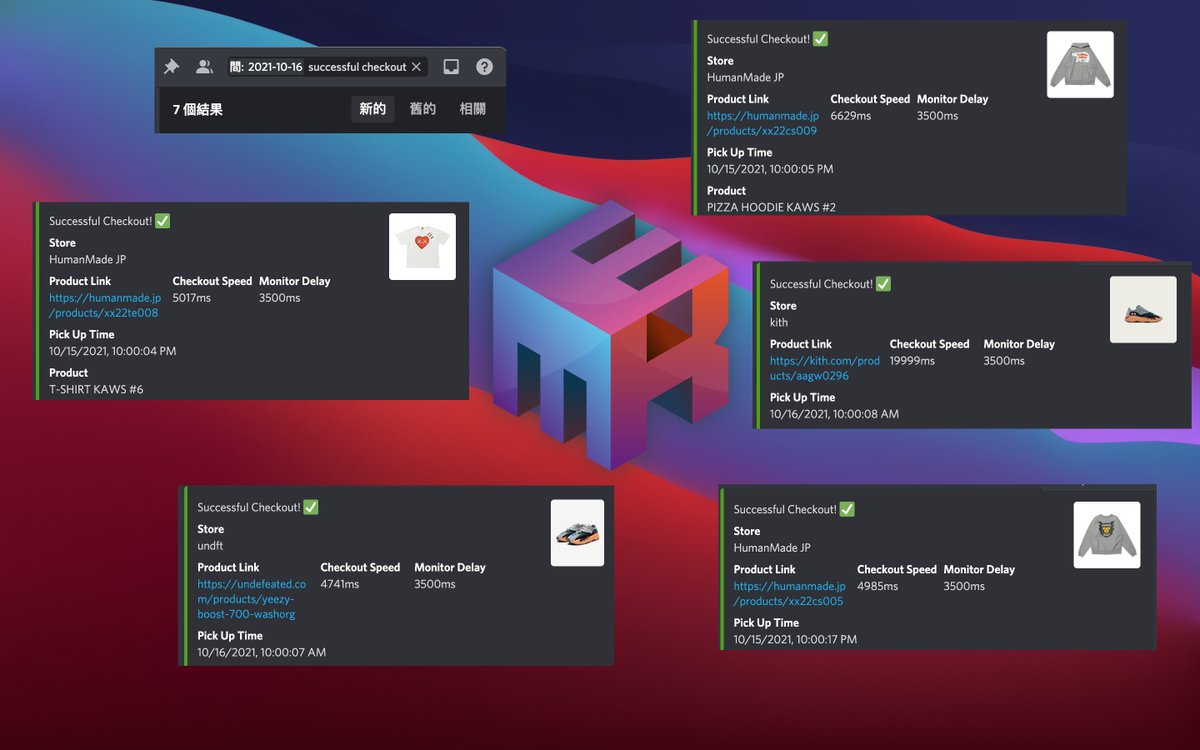The width and height of the screenshot is (1200, 750).
Task: Click the 'T-SHIRT KAWS #6' product name
Action: pos(96,389)
